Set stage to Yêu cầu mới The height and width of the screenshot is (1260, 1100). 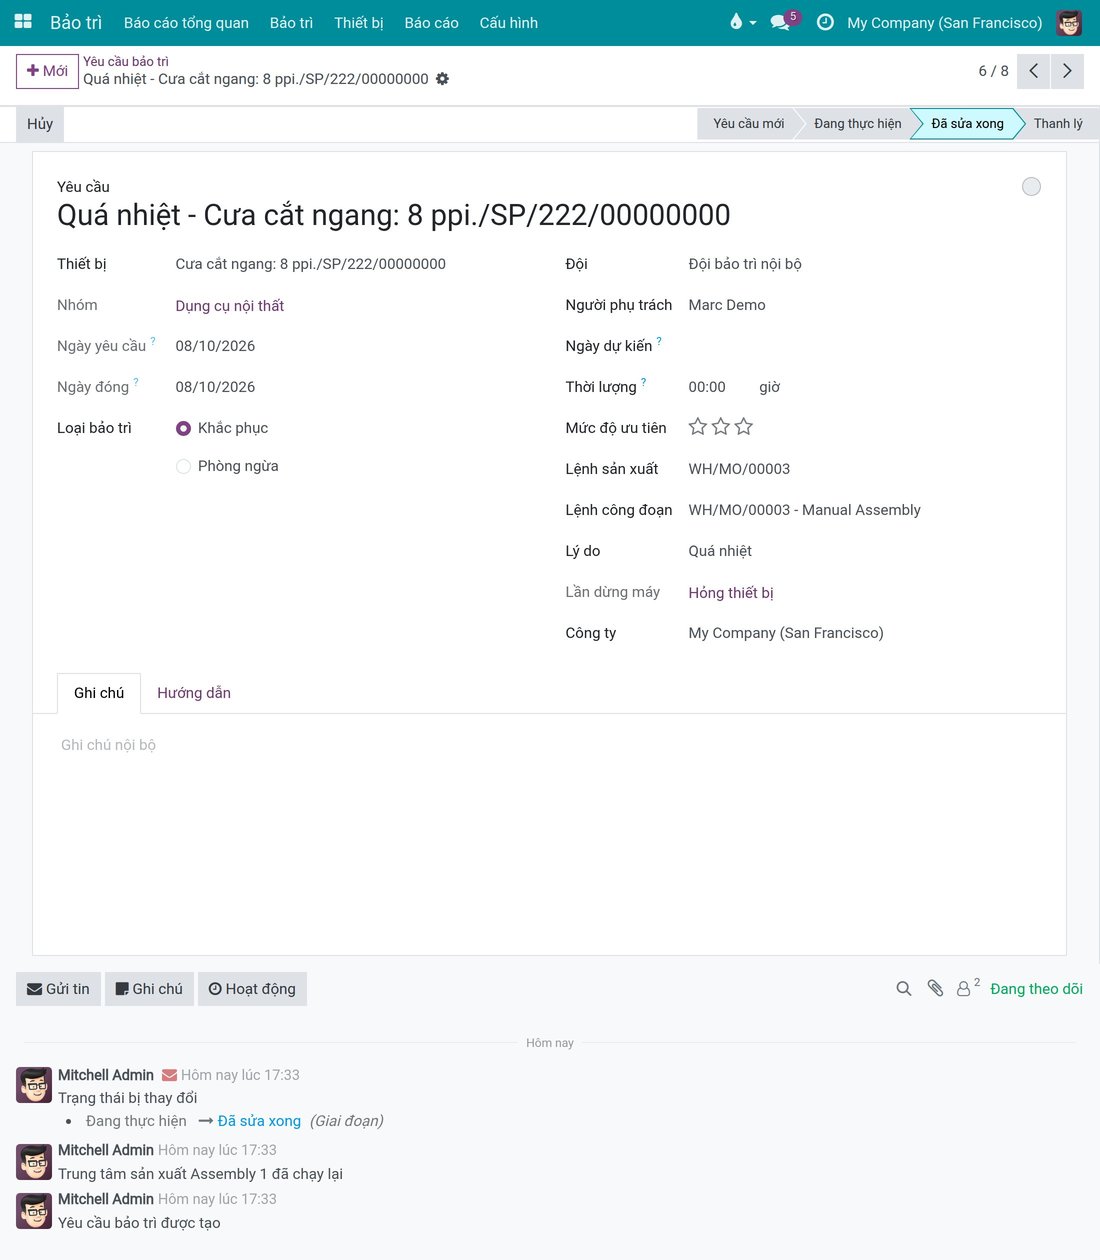coord(748,124)
